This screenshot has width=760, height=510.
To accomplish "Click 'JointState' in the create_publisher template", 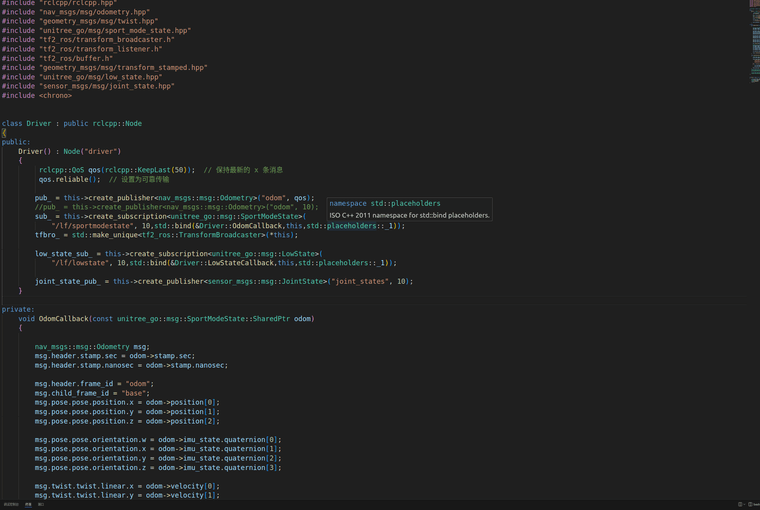I will [x=302, y=282].
